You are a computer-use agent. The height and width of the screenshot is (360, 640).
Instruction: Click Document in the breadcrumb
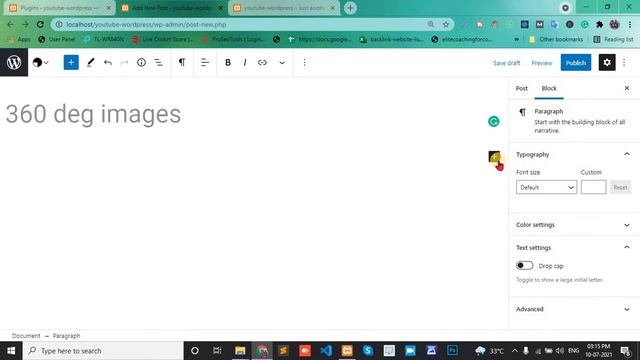tap(26, 336)
